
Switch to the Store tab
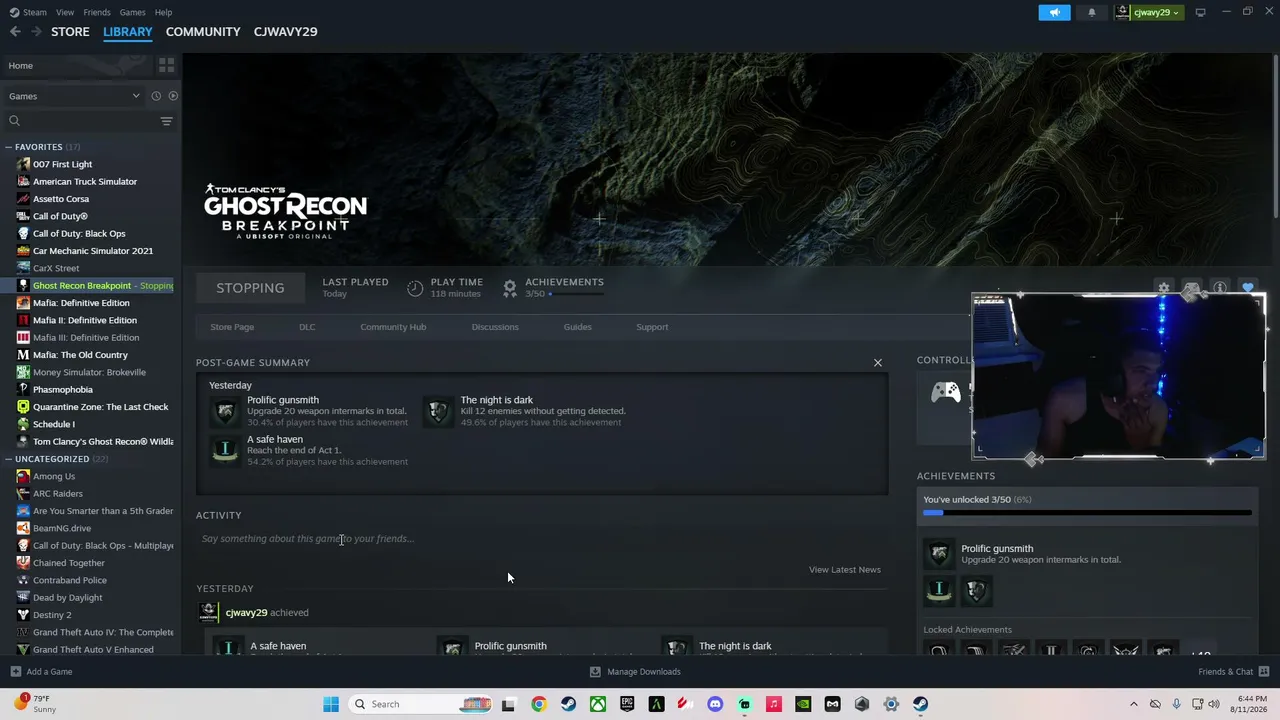click(70, 32)
